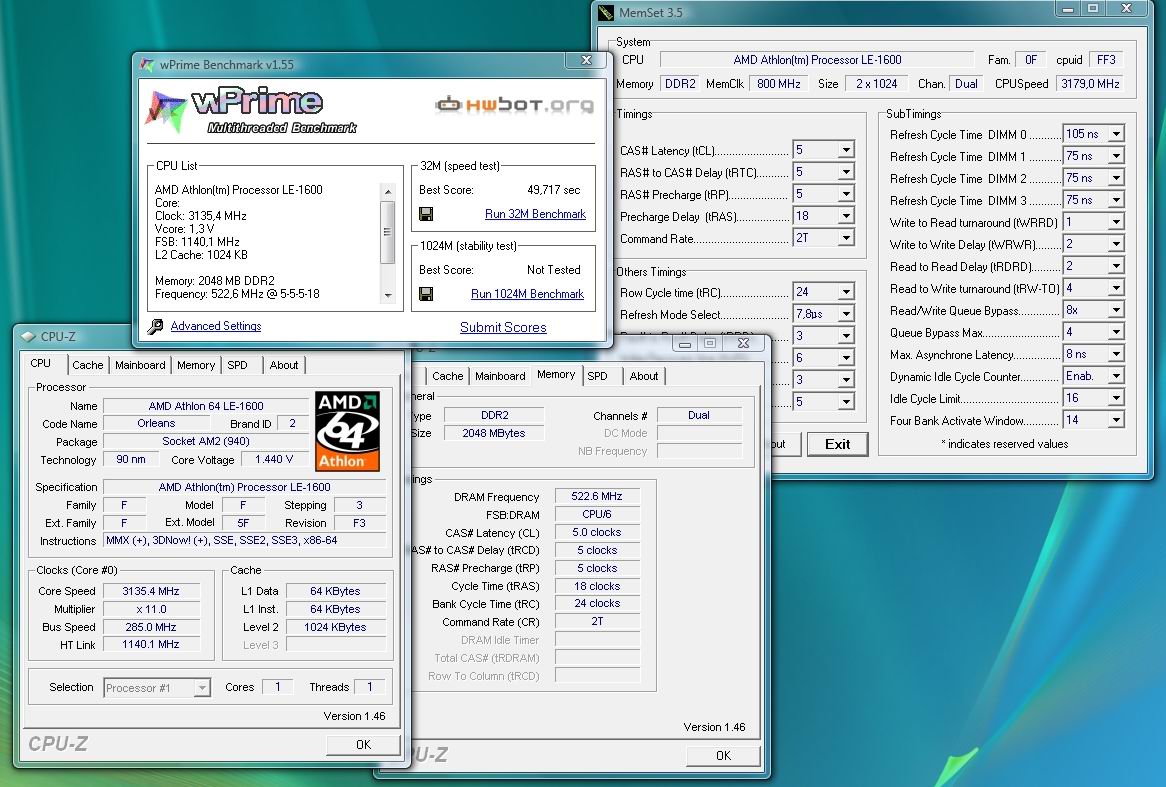Switch to About tab in front CPU-Z window

(284, 365)
